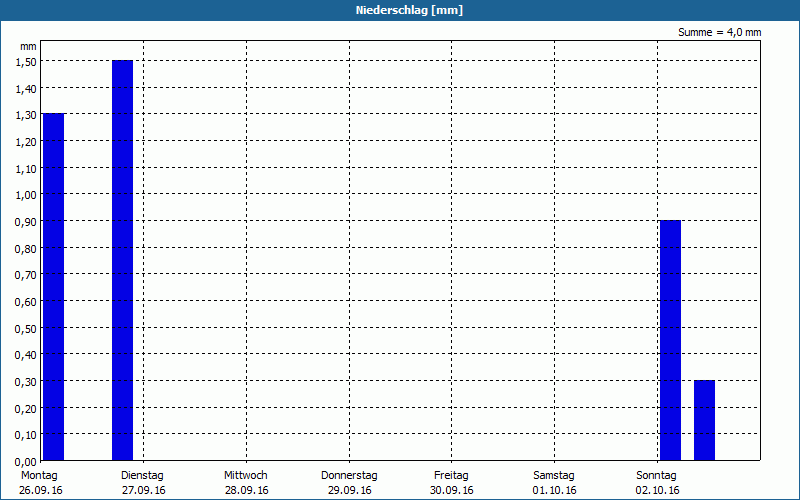Click the 1,10 y-axis value
The width and height of the screenshot is (800, 500).
click(x=26, y=168)
